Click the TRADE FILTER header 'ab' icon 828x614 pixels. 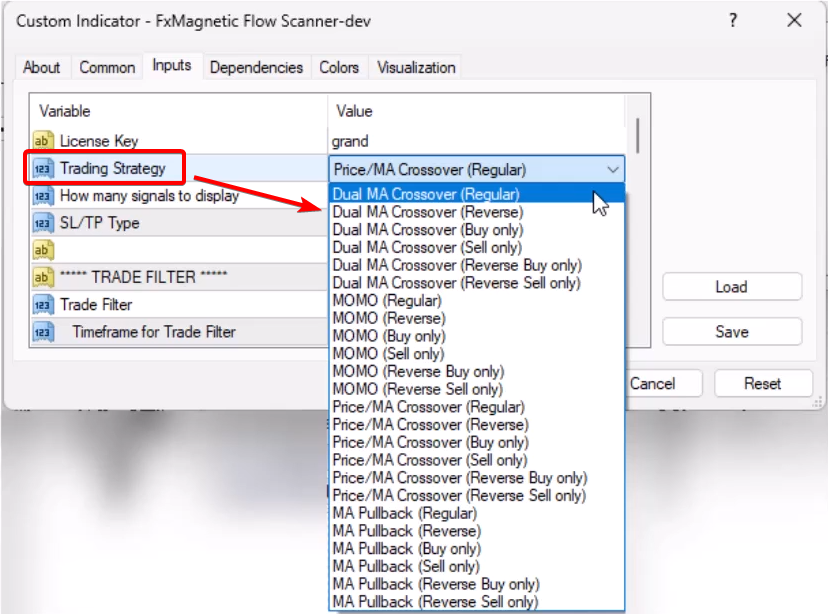(43, 277)
